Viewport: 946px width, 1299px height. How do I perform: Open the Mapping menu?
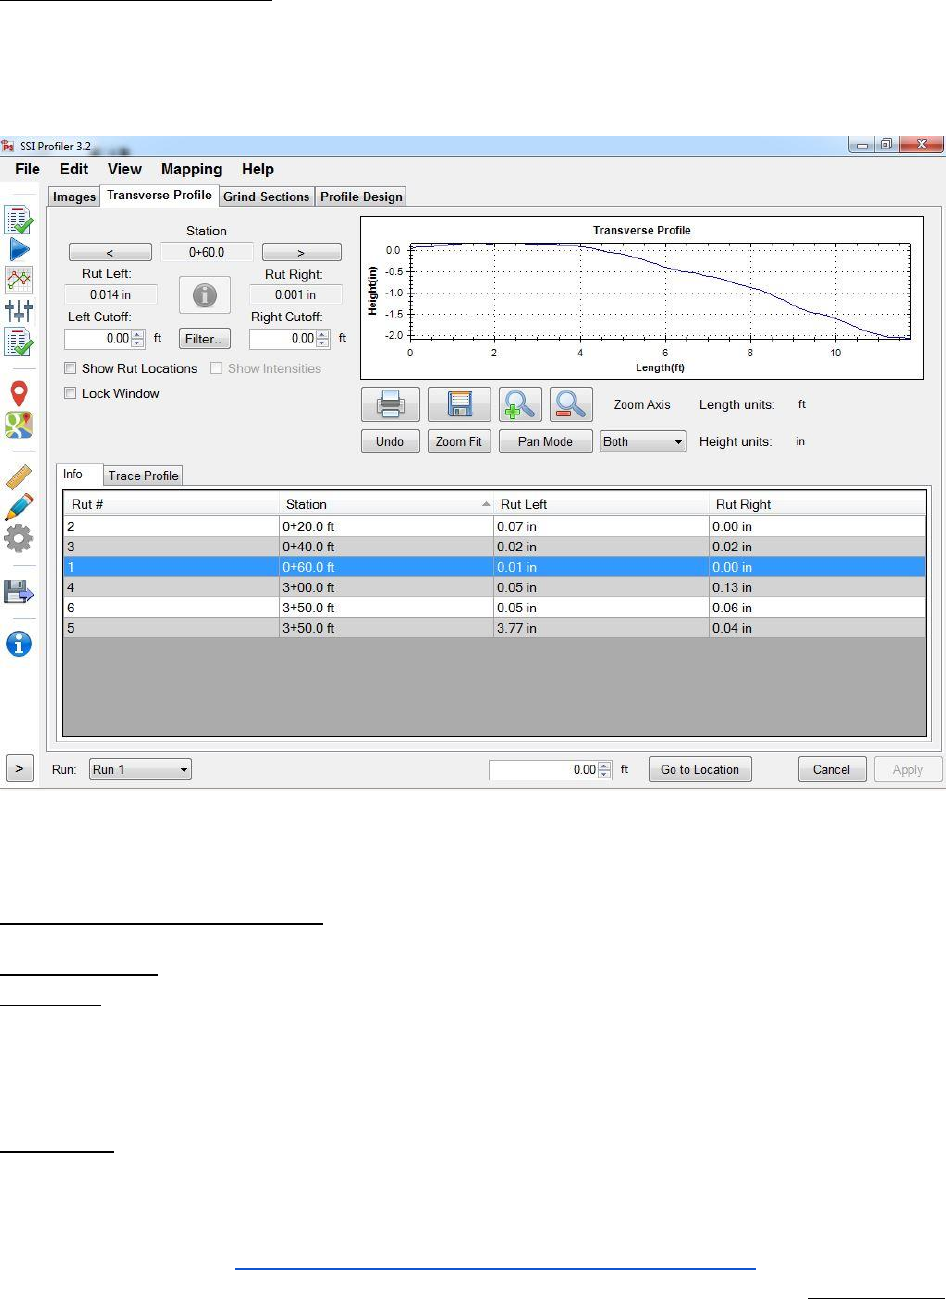tap(191, 169)
